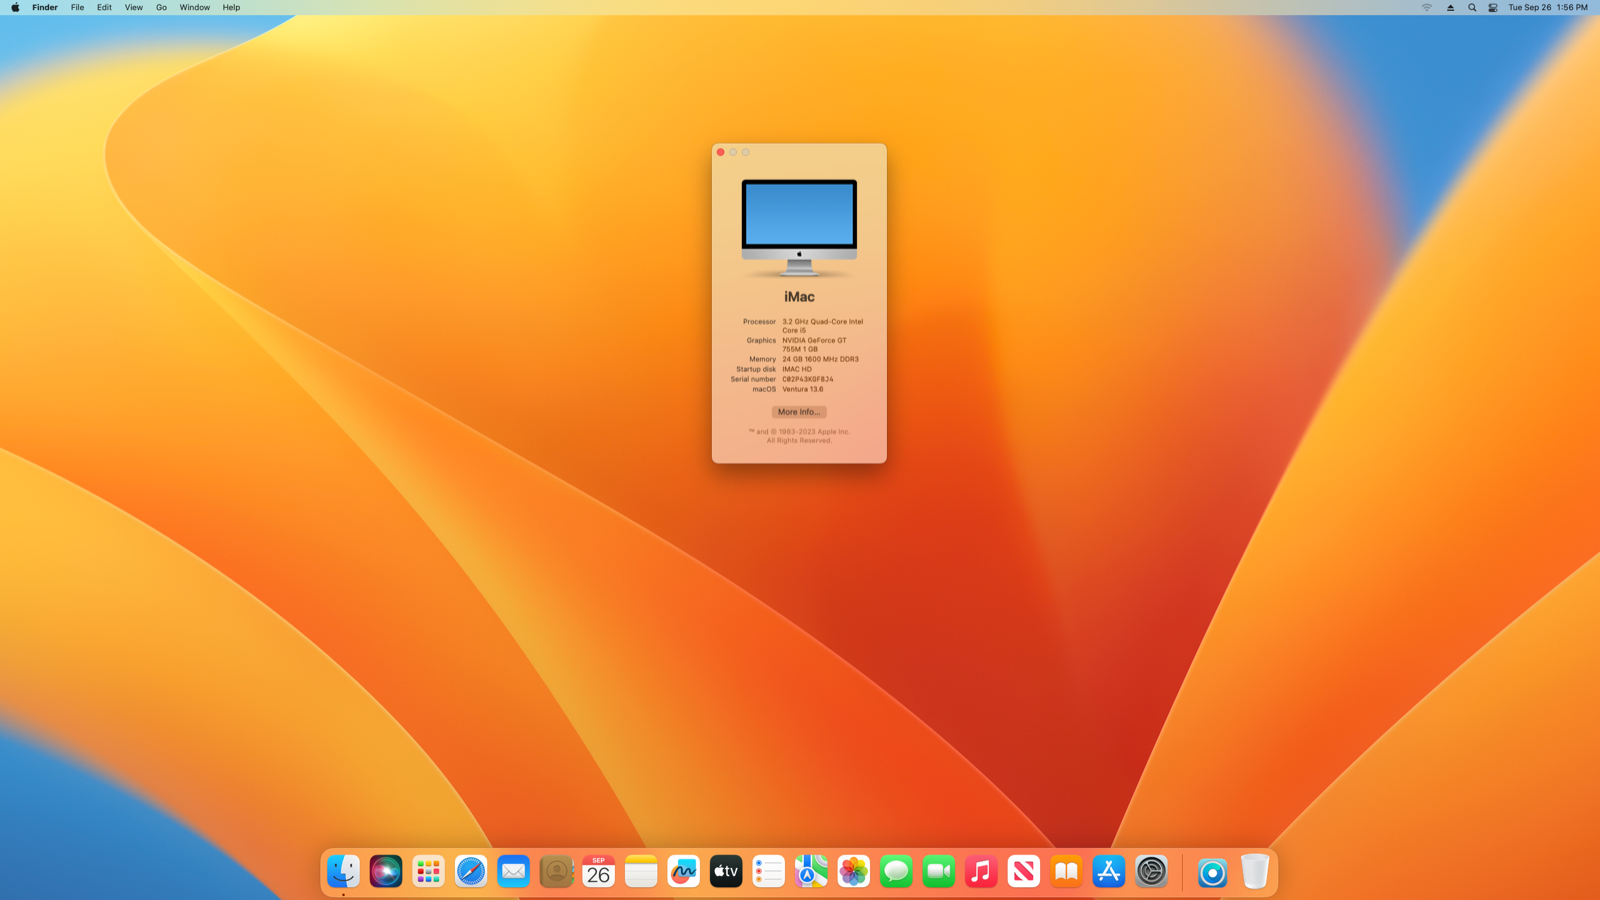
Task: Click the 24 GB 1600 MHz DDR3 value
Action: tap(820, 359)
